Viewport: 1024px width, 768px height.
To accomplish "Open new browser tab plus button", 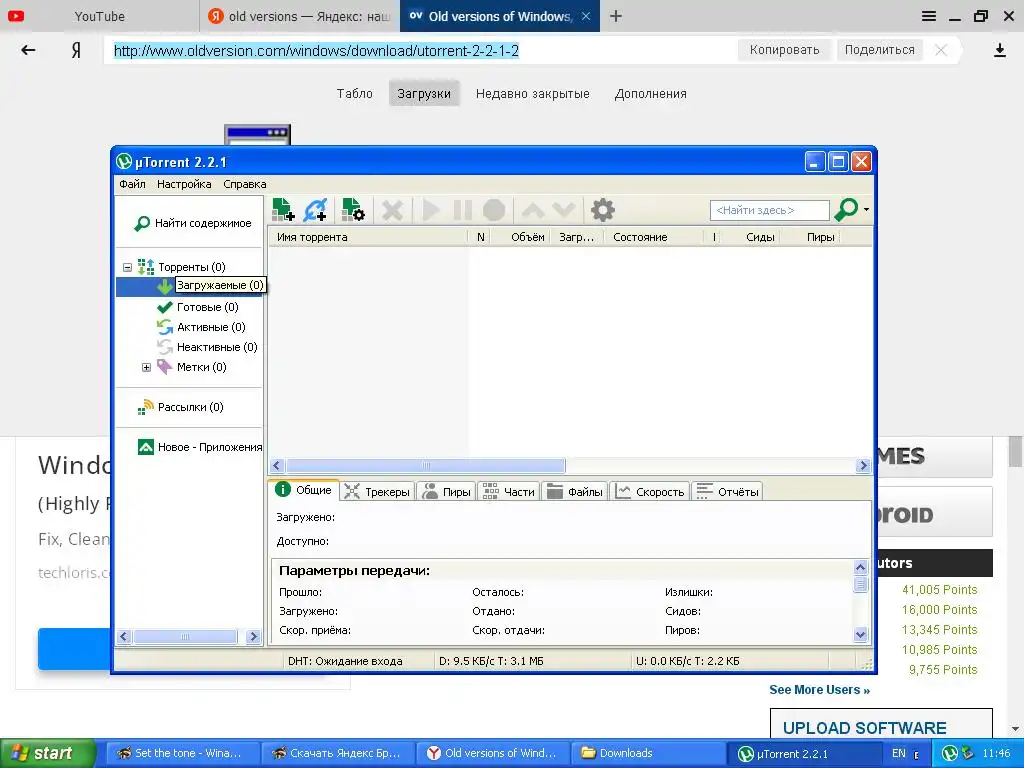I will pos(615,16).
